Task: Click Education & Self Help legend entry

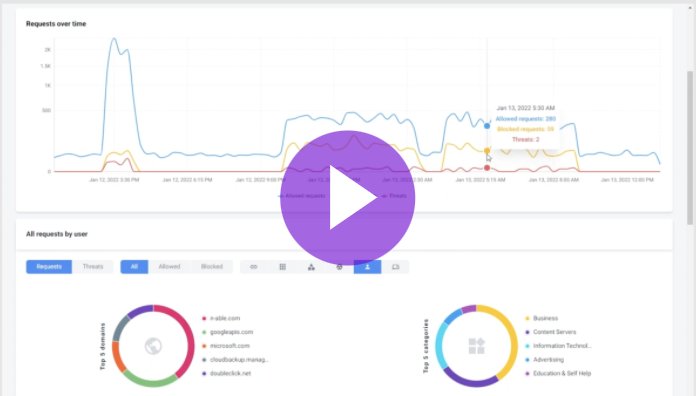Action: coord(558,373)
